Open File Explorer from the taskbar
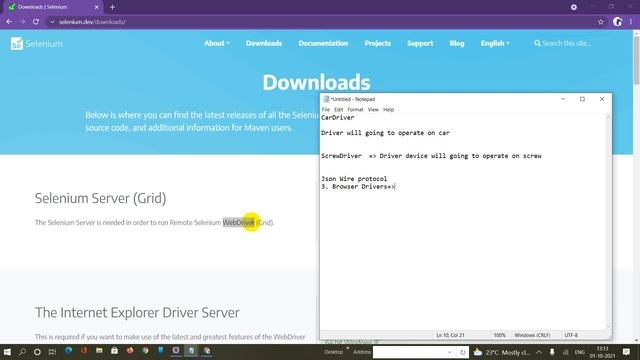Viewport: 640px width, 360px height. 99,351
